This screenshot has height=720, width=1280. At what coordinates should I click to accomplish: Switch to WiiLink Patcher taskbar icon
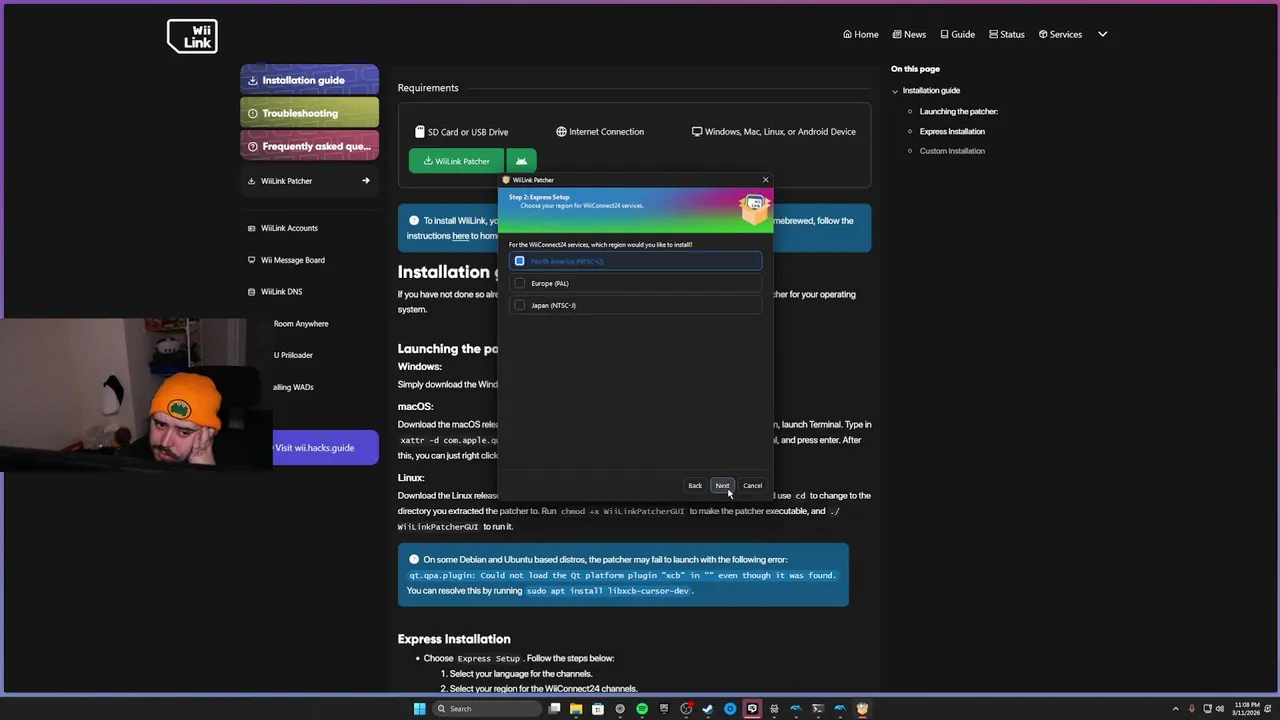click(862, 709)
